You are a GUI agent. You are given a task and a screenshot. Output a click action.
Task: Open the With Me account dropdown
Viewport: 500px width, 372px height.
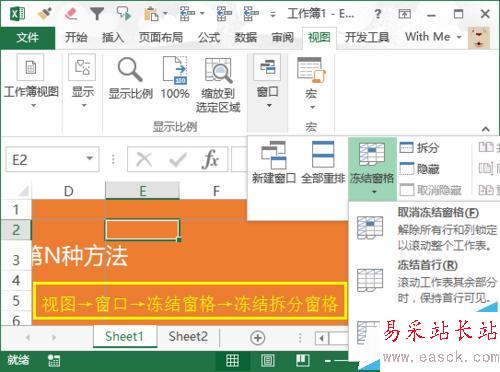tap(433, 37)
